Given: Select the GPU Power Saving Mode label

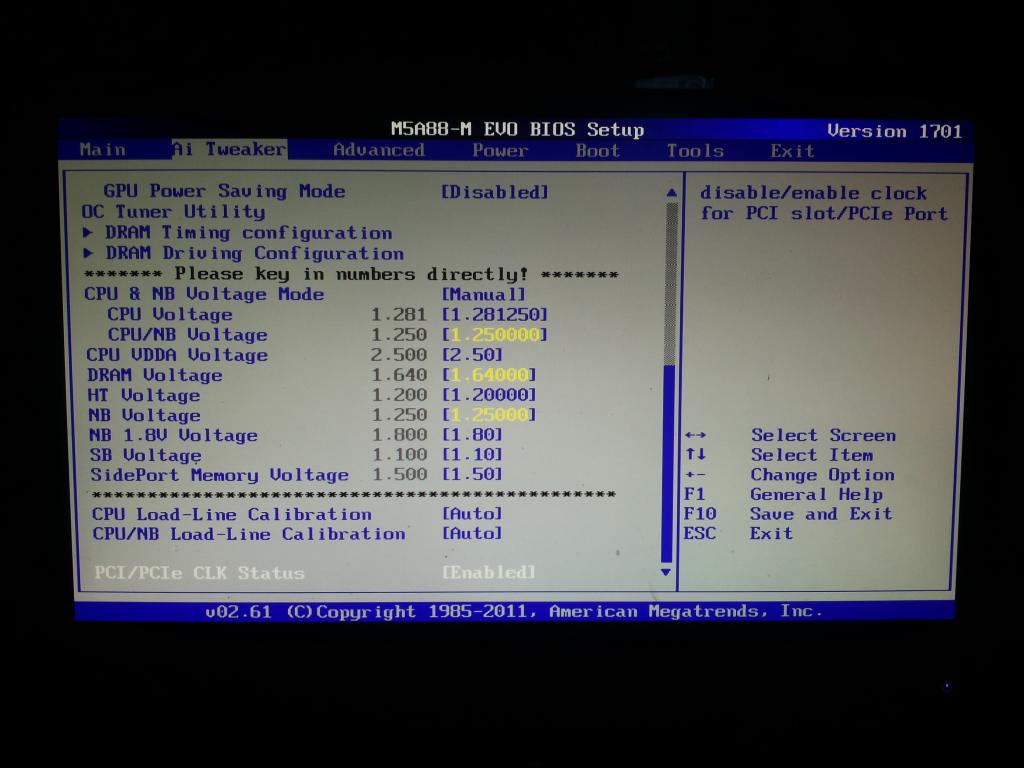Looking at the screenshot, I should click(x=224, y=191).
